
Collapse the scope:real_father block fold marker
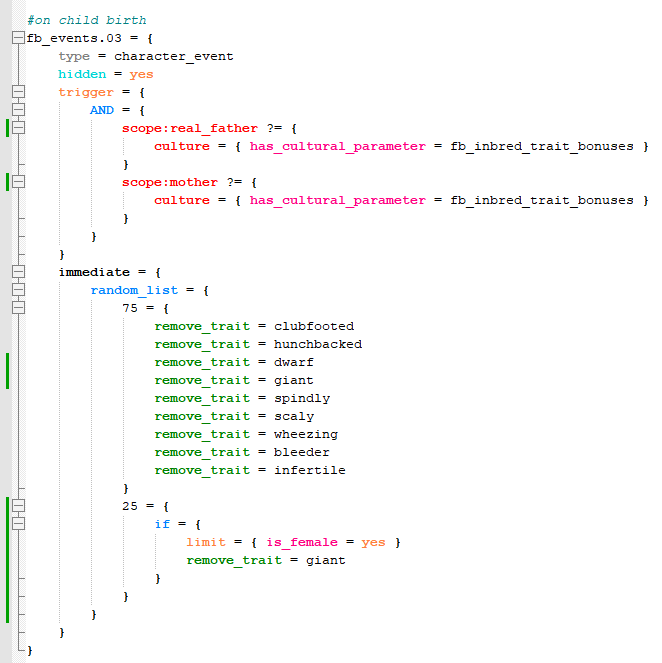coord(18,128)
